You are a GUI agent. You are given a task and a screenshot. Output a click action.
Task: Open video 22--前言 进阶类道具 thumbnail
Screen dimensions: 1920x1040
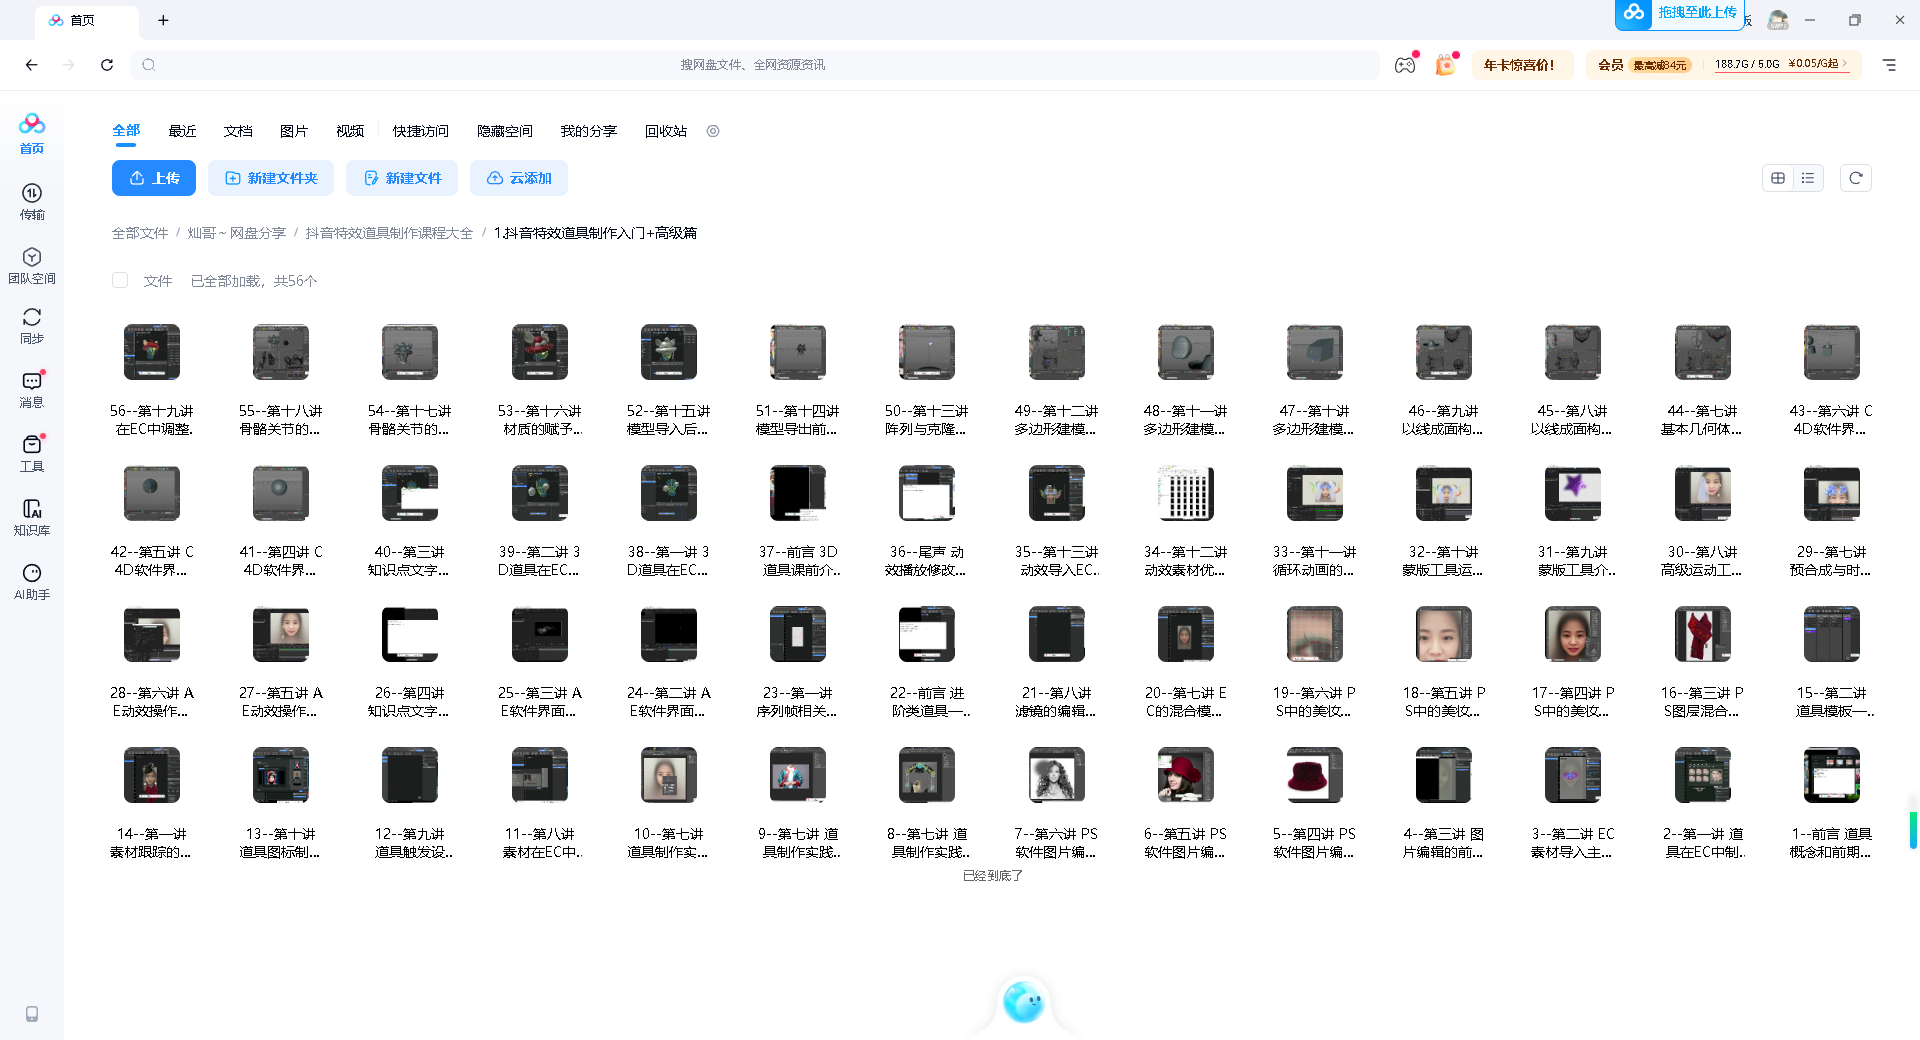coord(927,634)
